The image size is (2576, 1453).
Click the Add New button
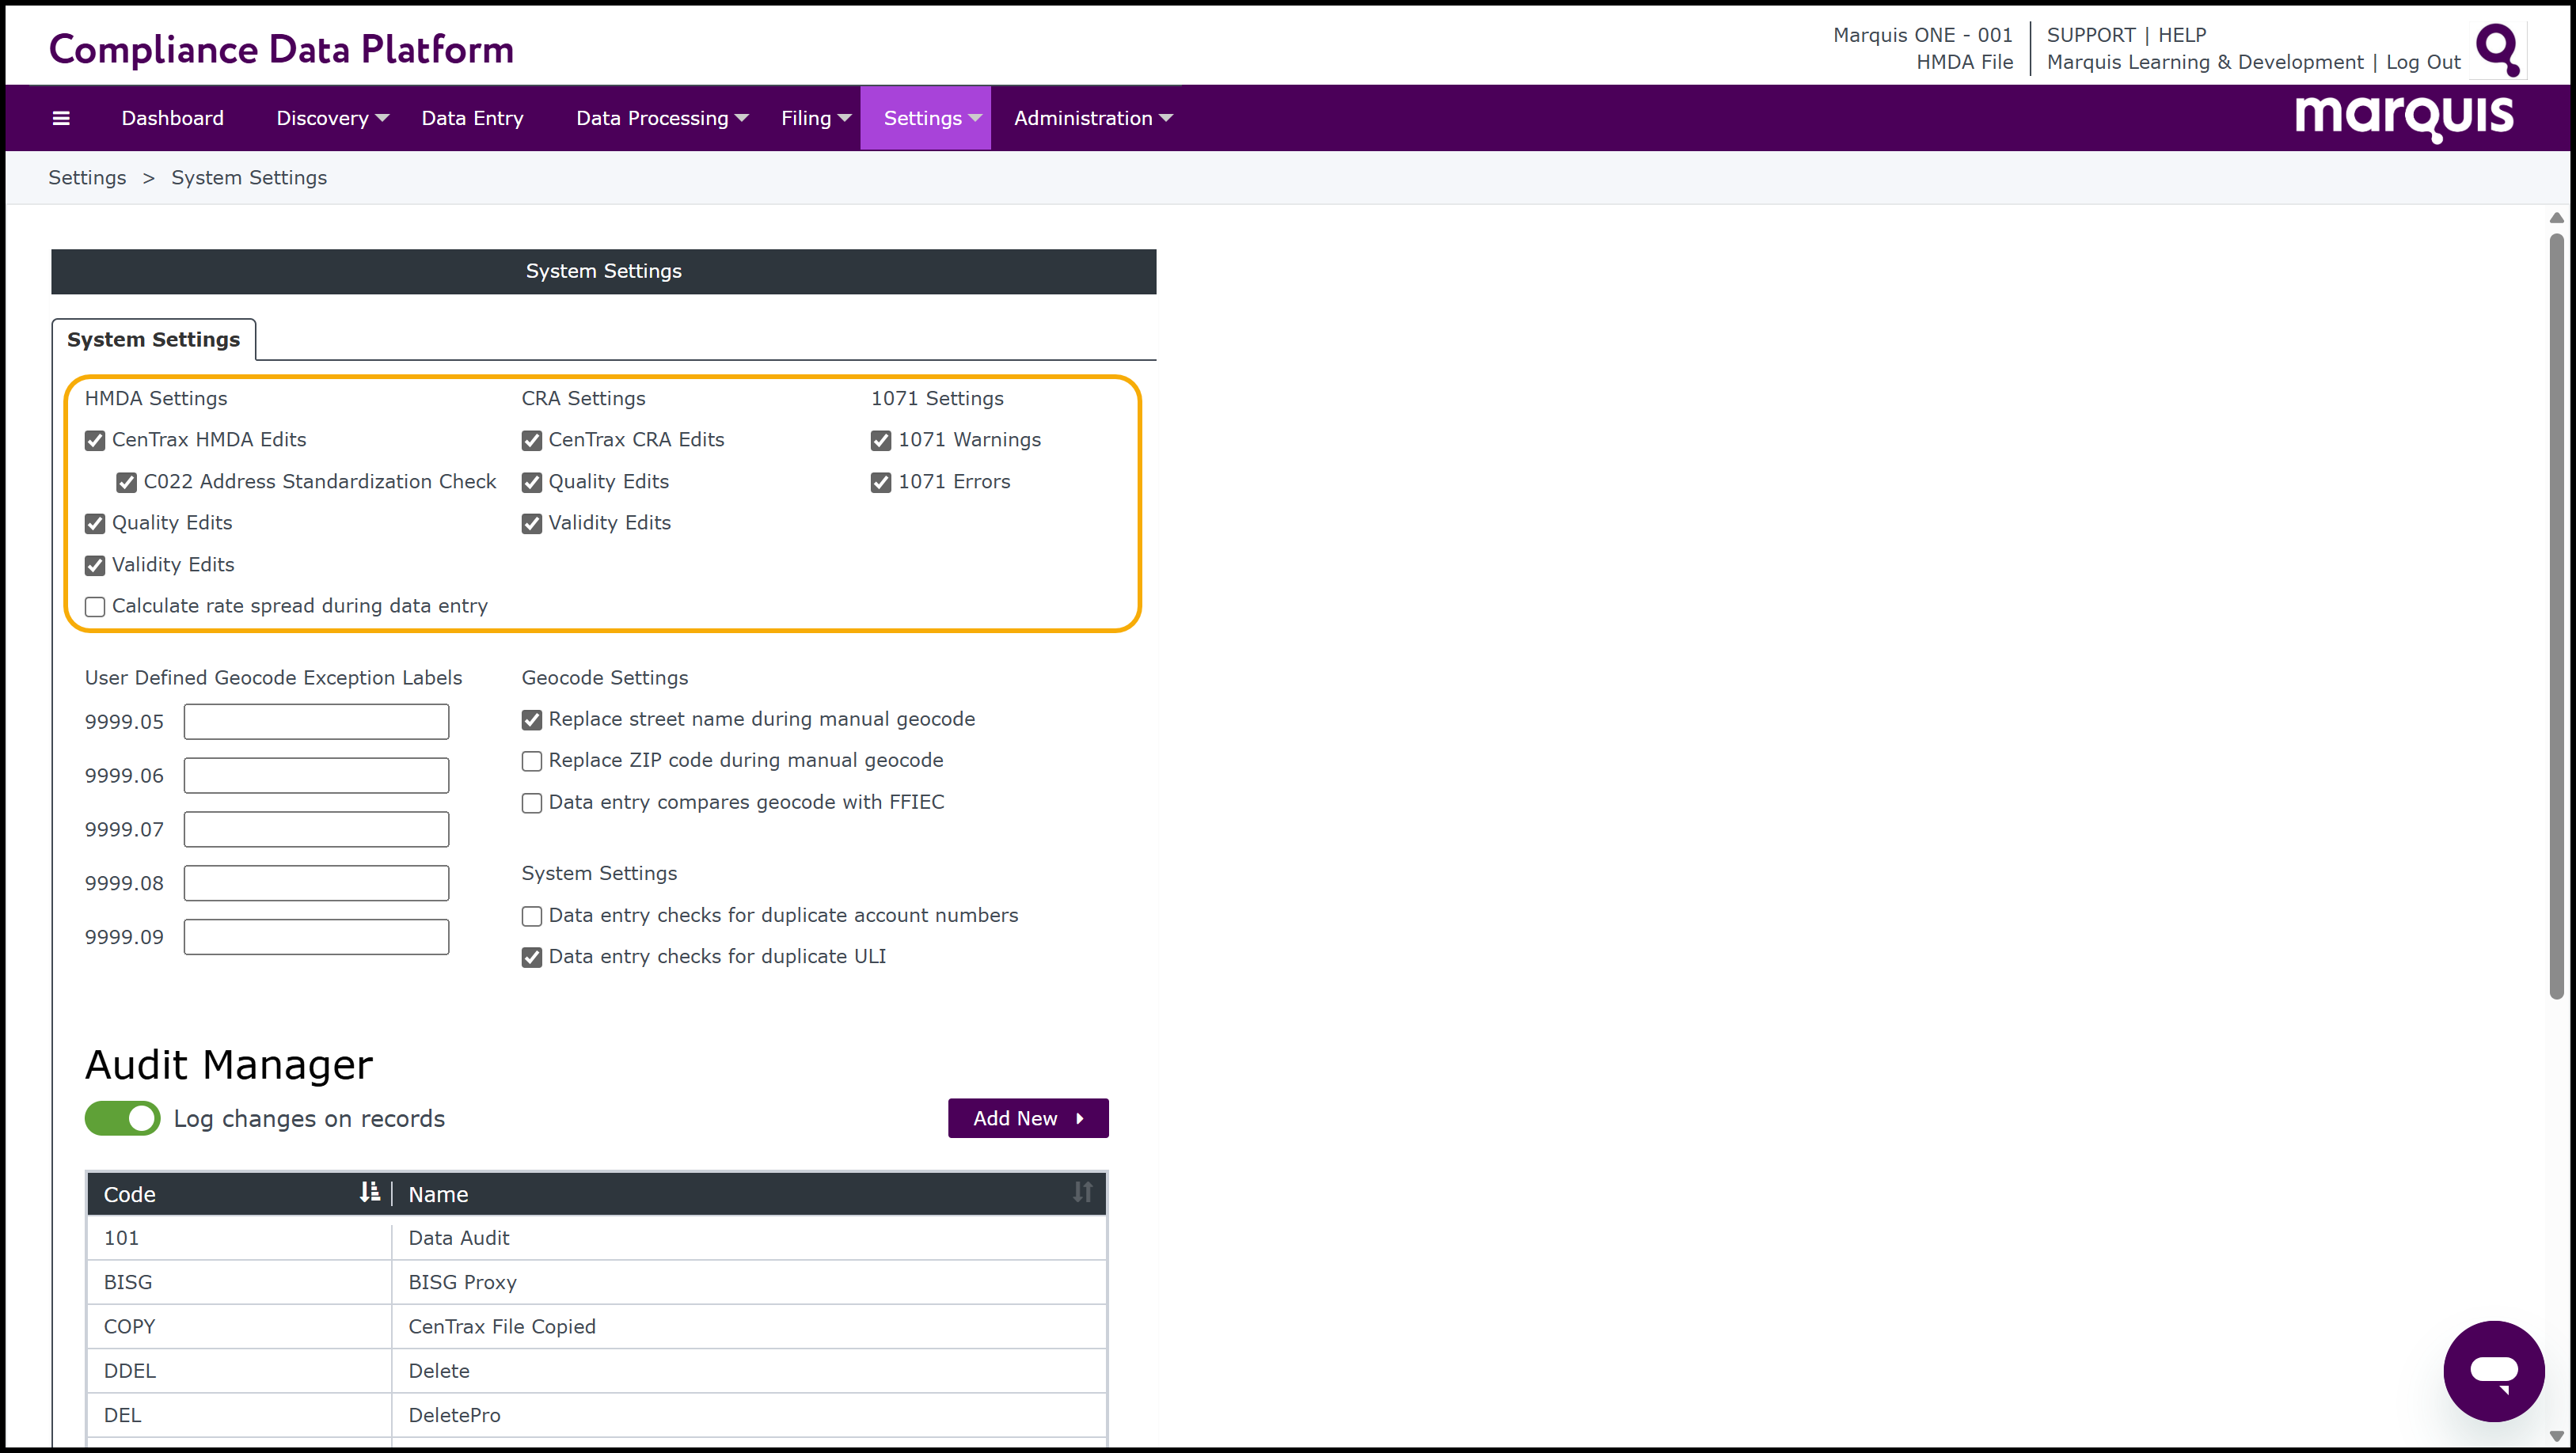point(1027,1118)
